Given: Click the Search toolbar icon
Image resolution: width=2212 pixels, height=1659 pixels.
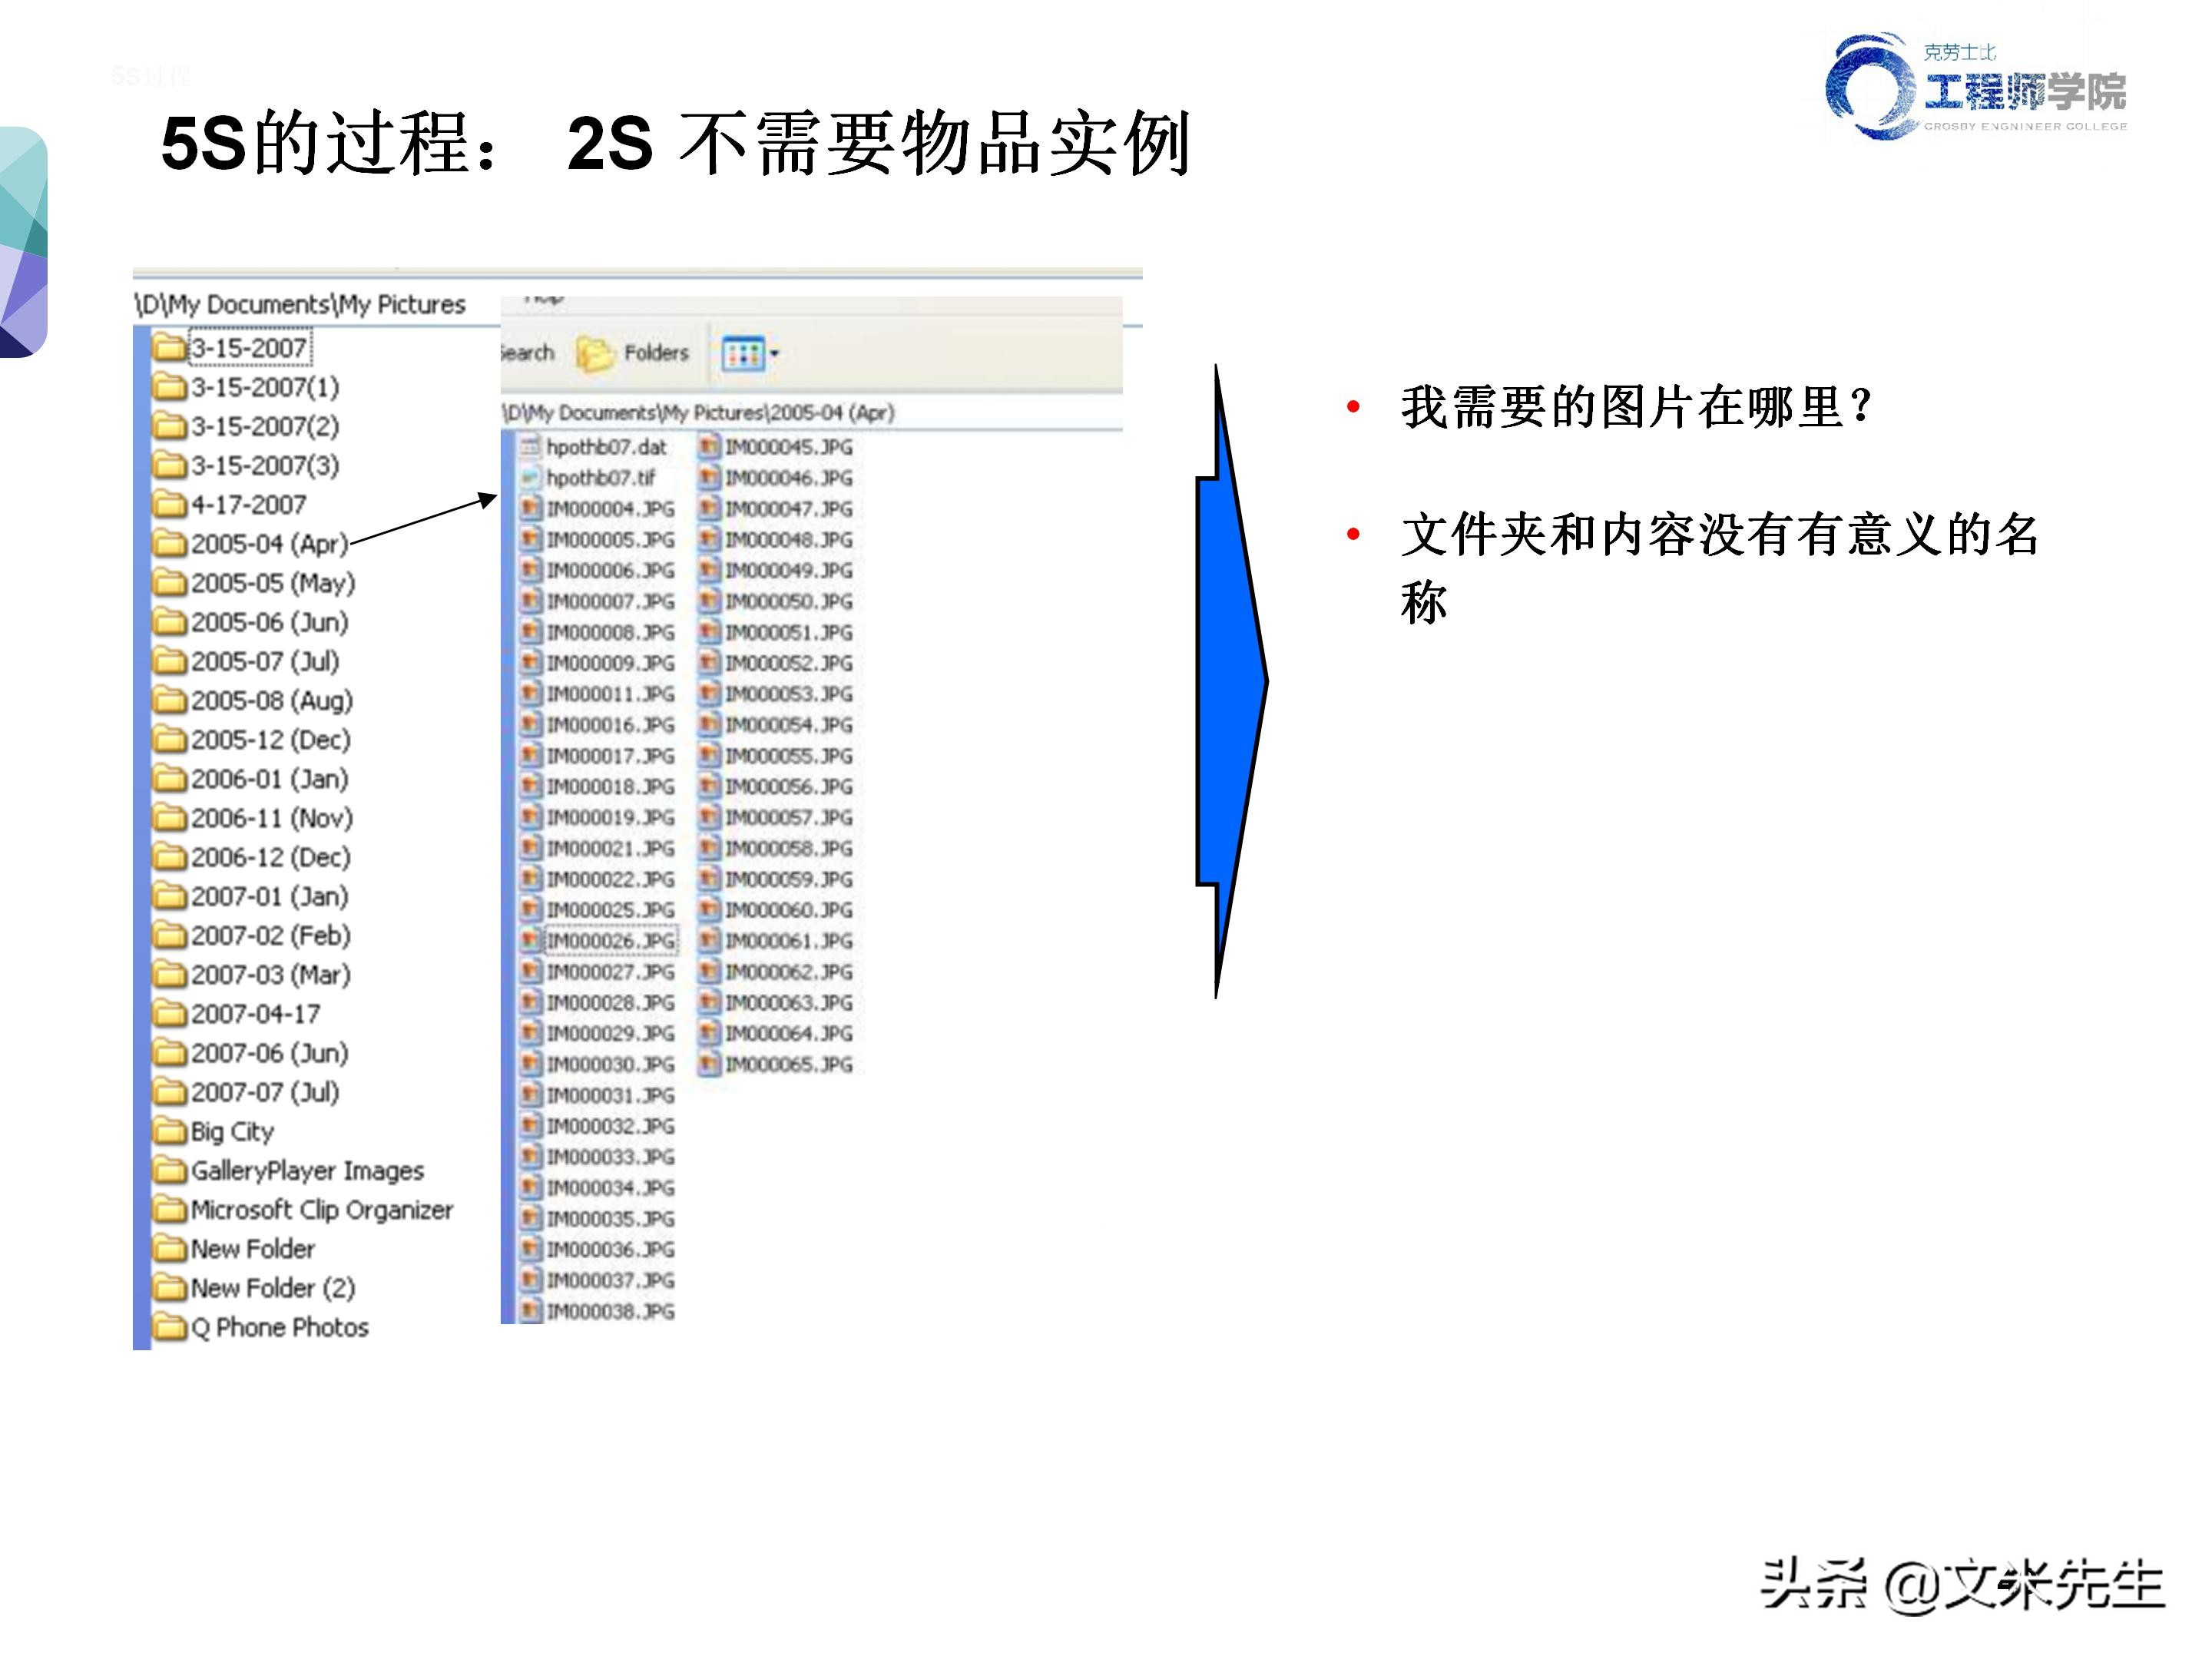Looking at the screenshot, I should click(526, 352).
